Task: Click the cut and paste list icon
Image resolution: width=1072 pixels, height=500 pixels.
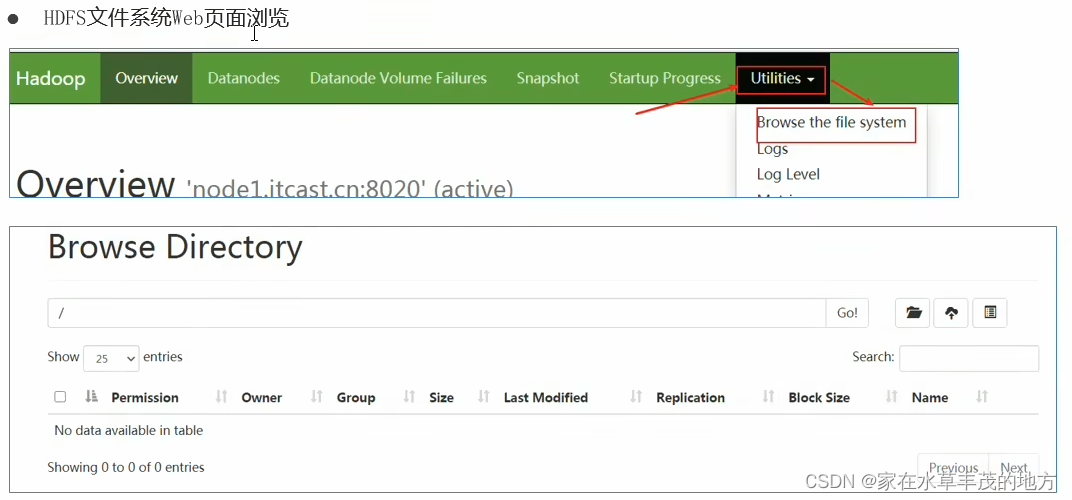Action: coord(990,313)
